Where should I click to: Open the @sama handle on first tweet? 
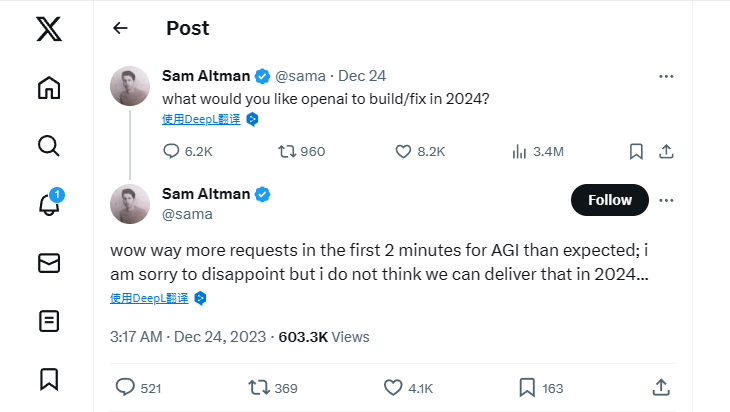click(x=303, y=76)
